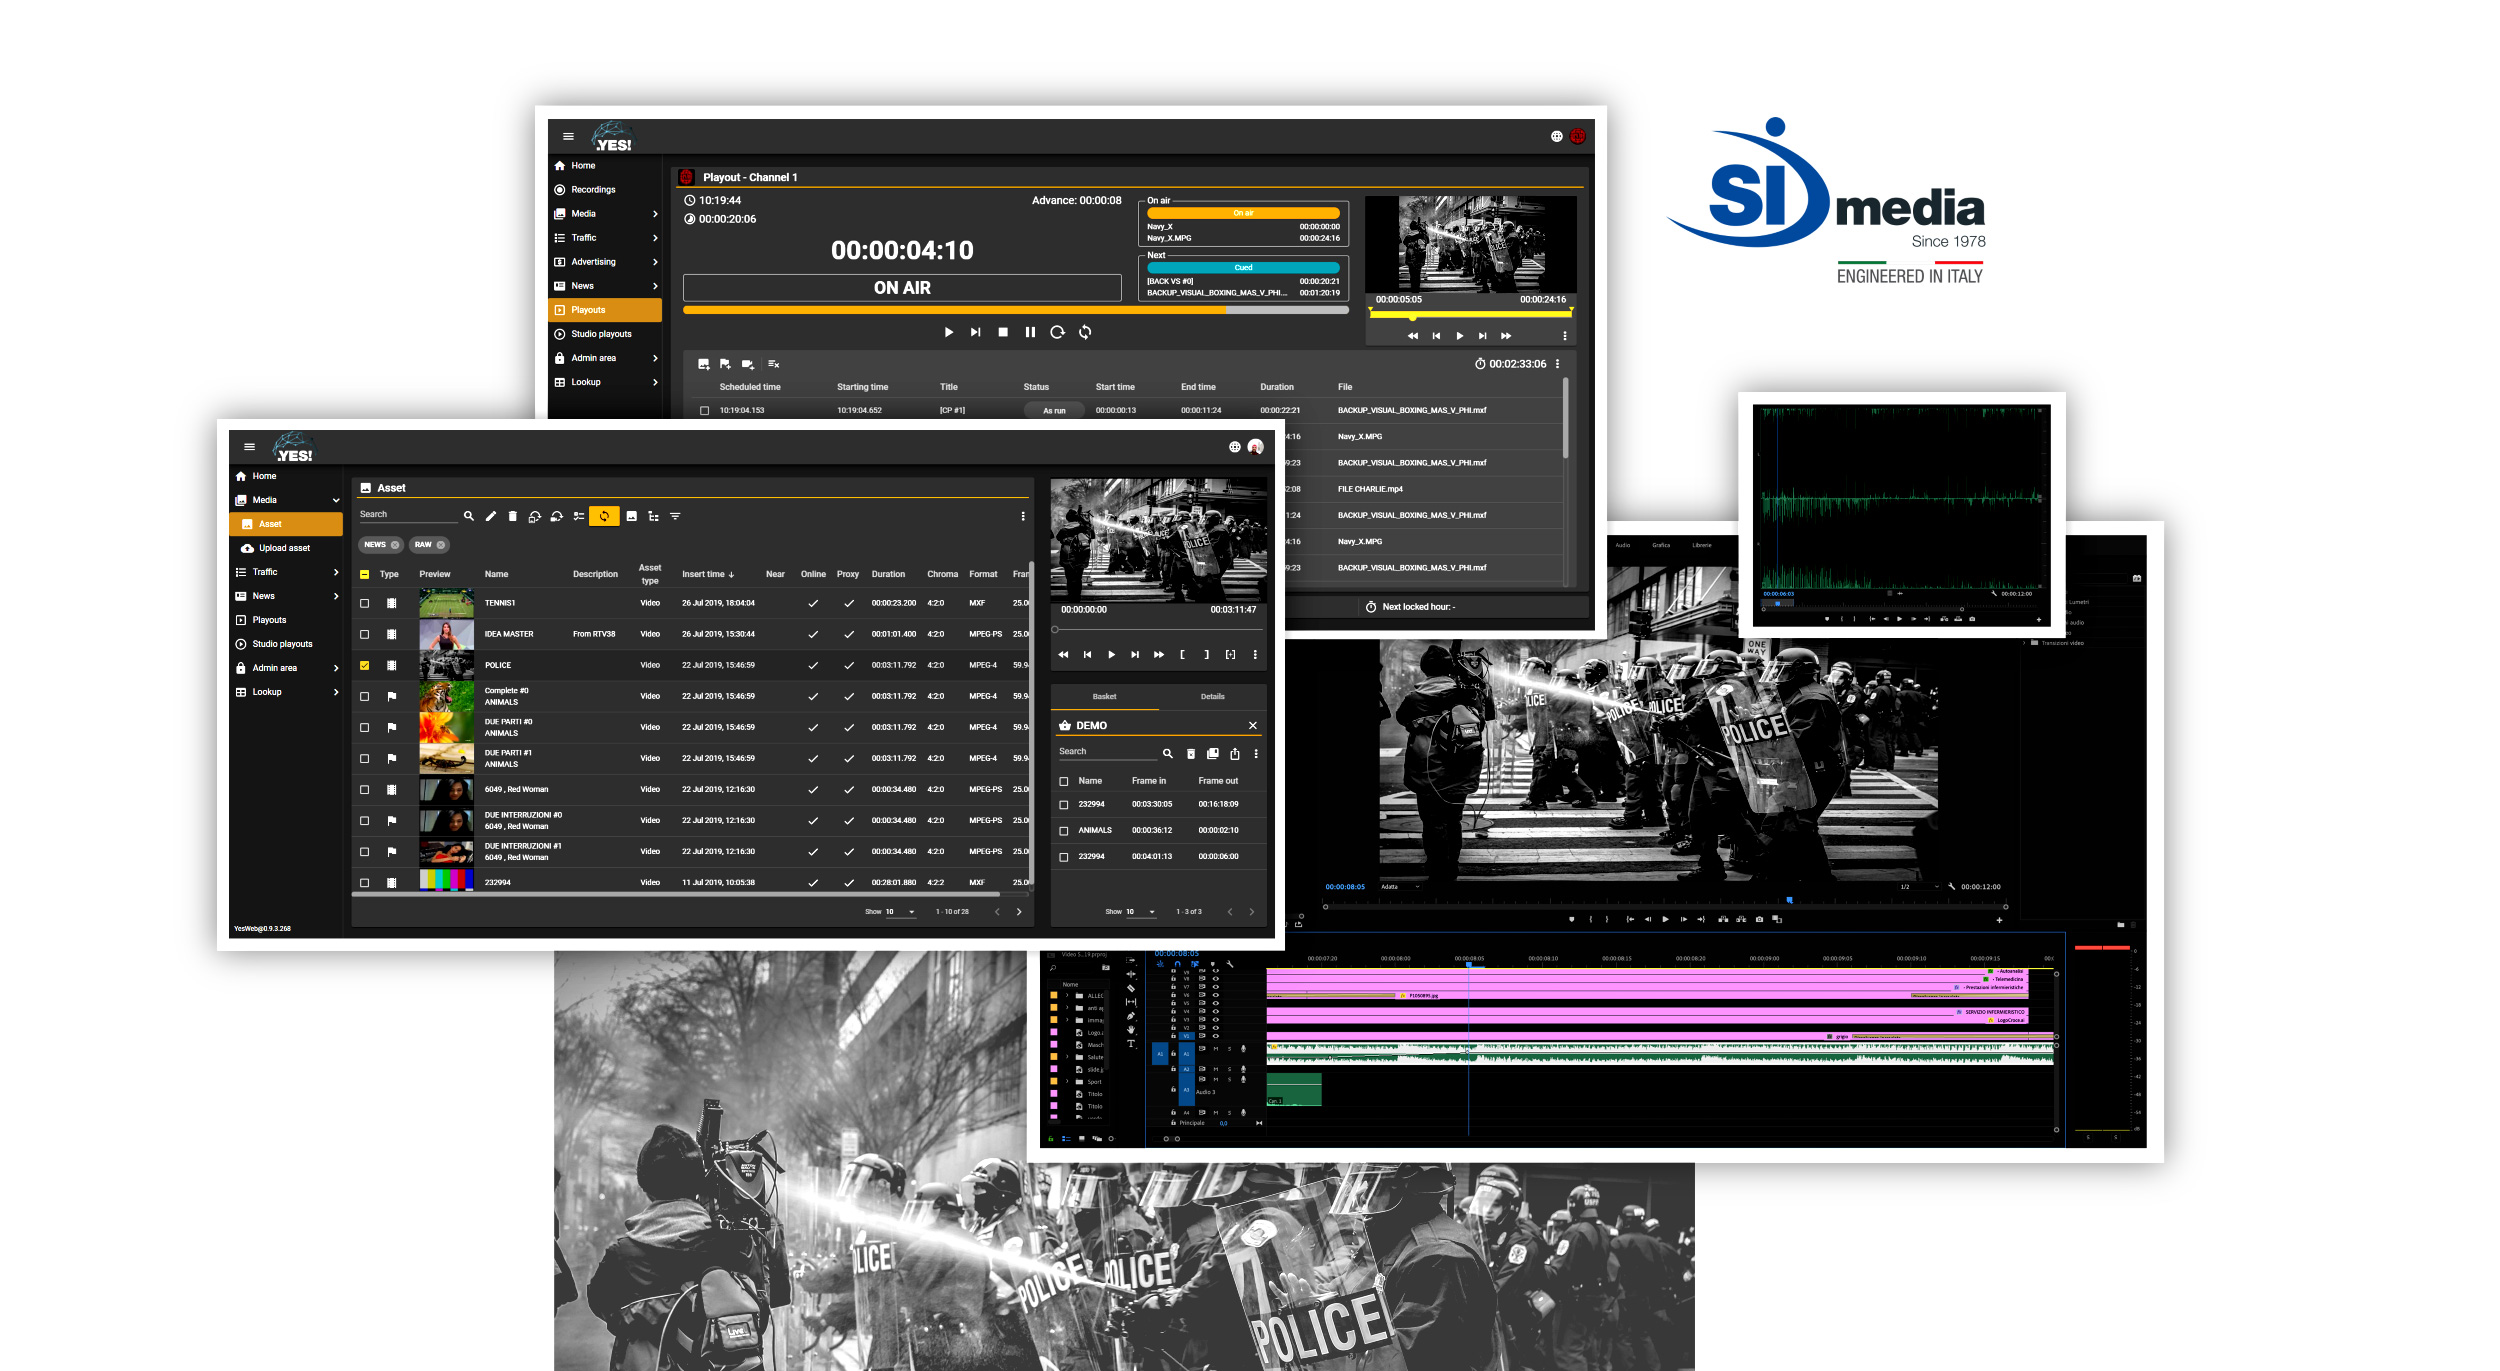Image resolution: width=2500 pixels, height=1371 pixels.
Task: Switch to the Details tab
Action: tap(1212, 697)
